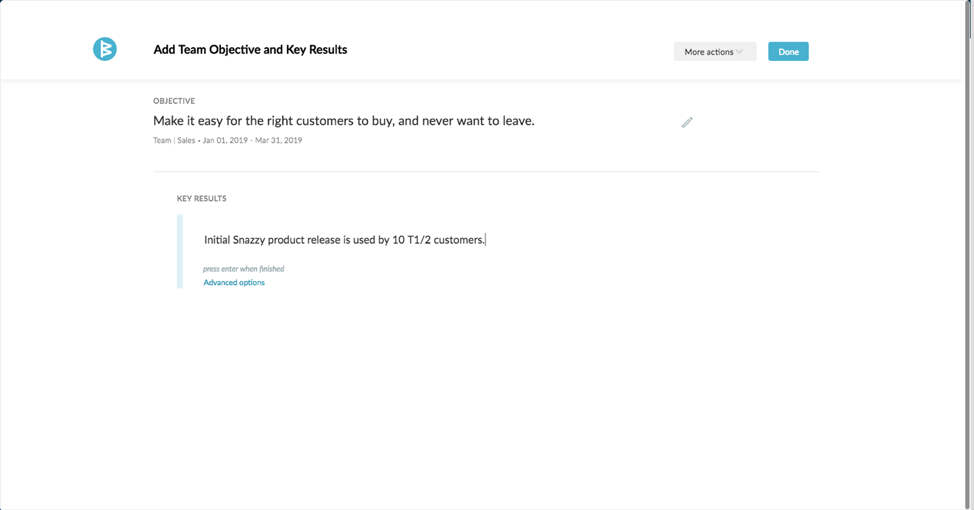Select the objective title text
Screen dimensions: 974x510
(343, 121)
